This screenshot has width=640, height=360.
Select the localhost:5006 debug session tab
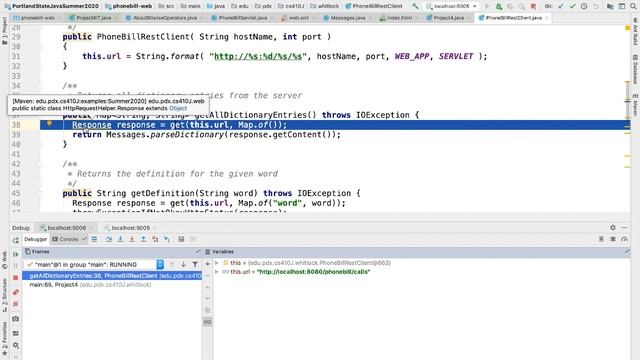[x=67, y=228]
